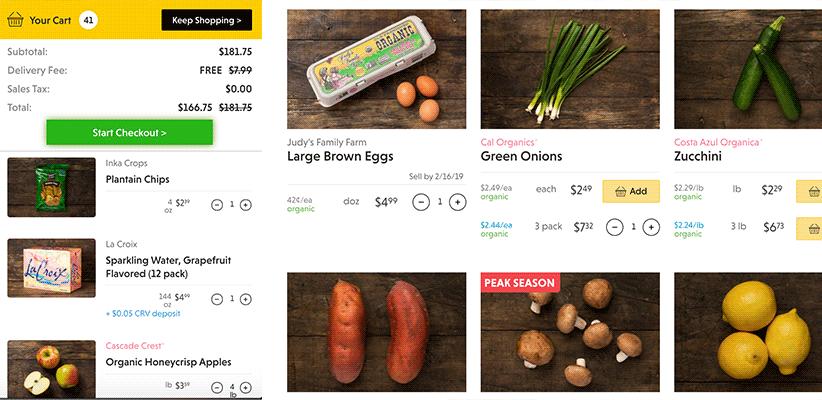Viewport: 822px width, 400px height.
Task: Decrease Large Brown Eggs quantity
Action: click(421, 201)
